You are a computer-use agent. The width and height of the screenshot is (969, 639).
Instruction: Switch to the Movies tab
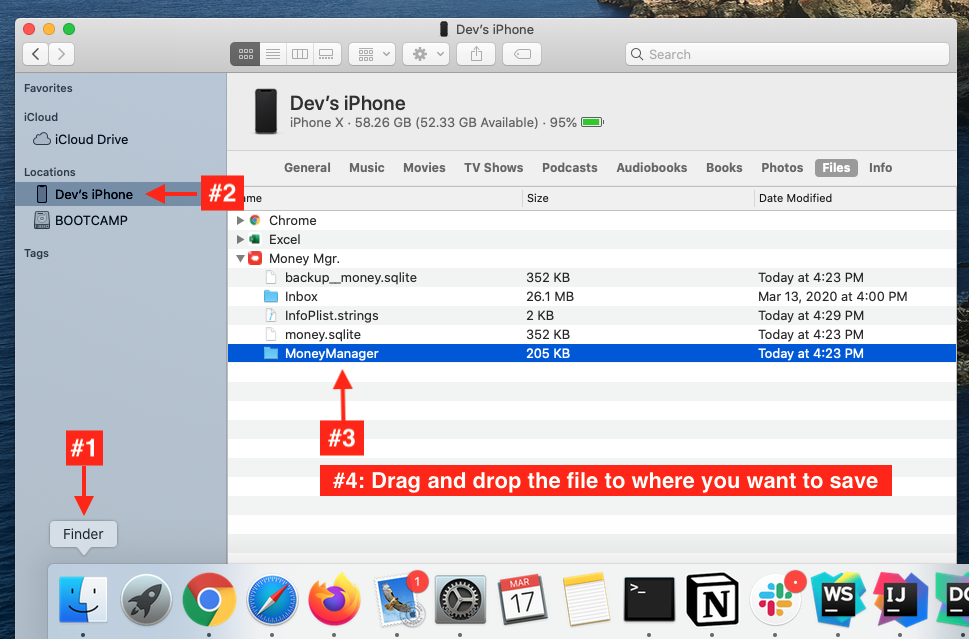click(x=424, y=167)
